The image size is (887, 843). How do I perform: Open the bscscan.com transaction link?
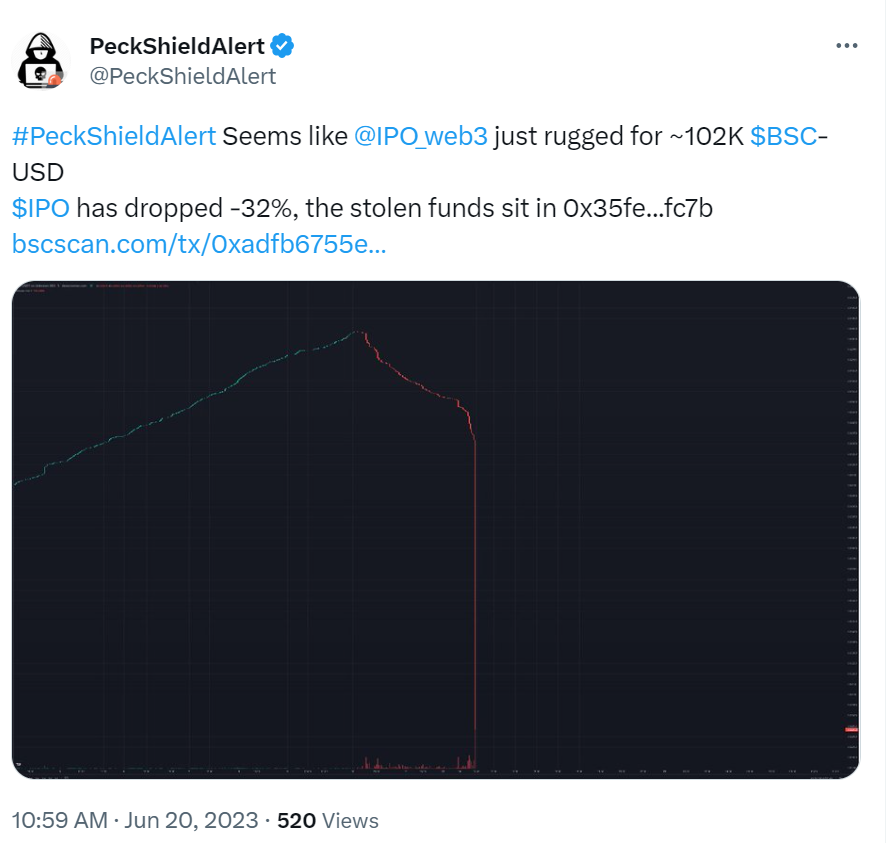tap(198, 244)
